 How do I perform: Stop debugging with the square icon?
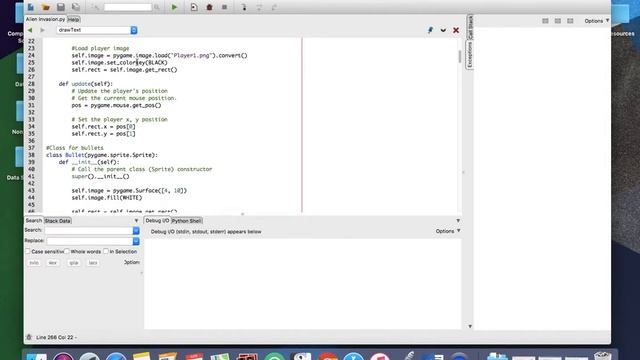pos(224,7)
